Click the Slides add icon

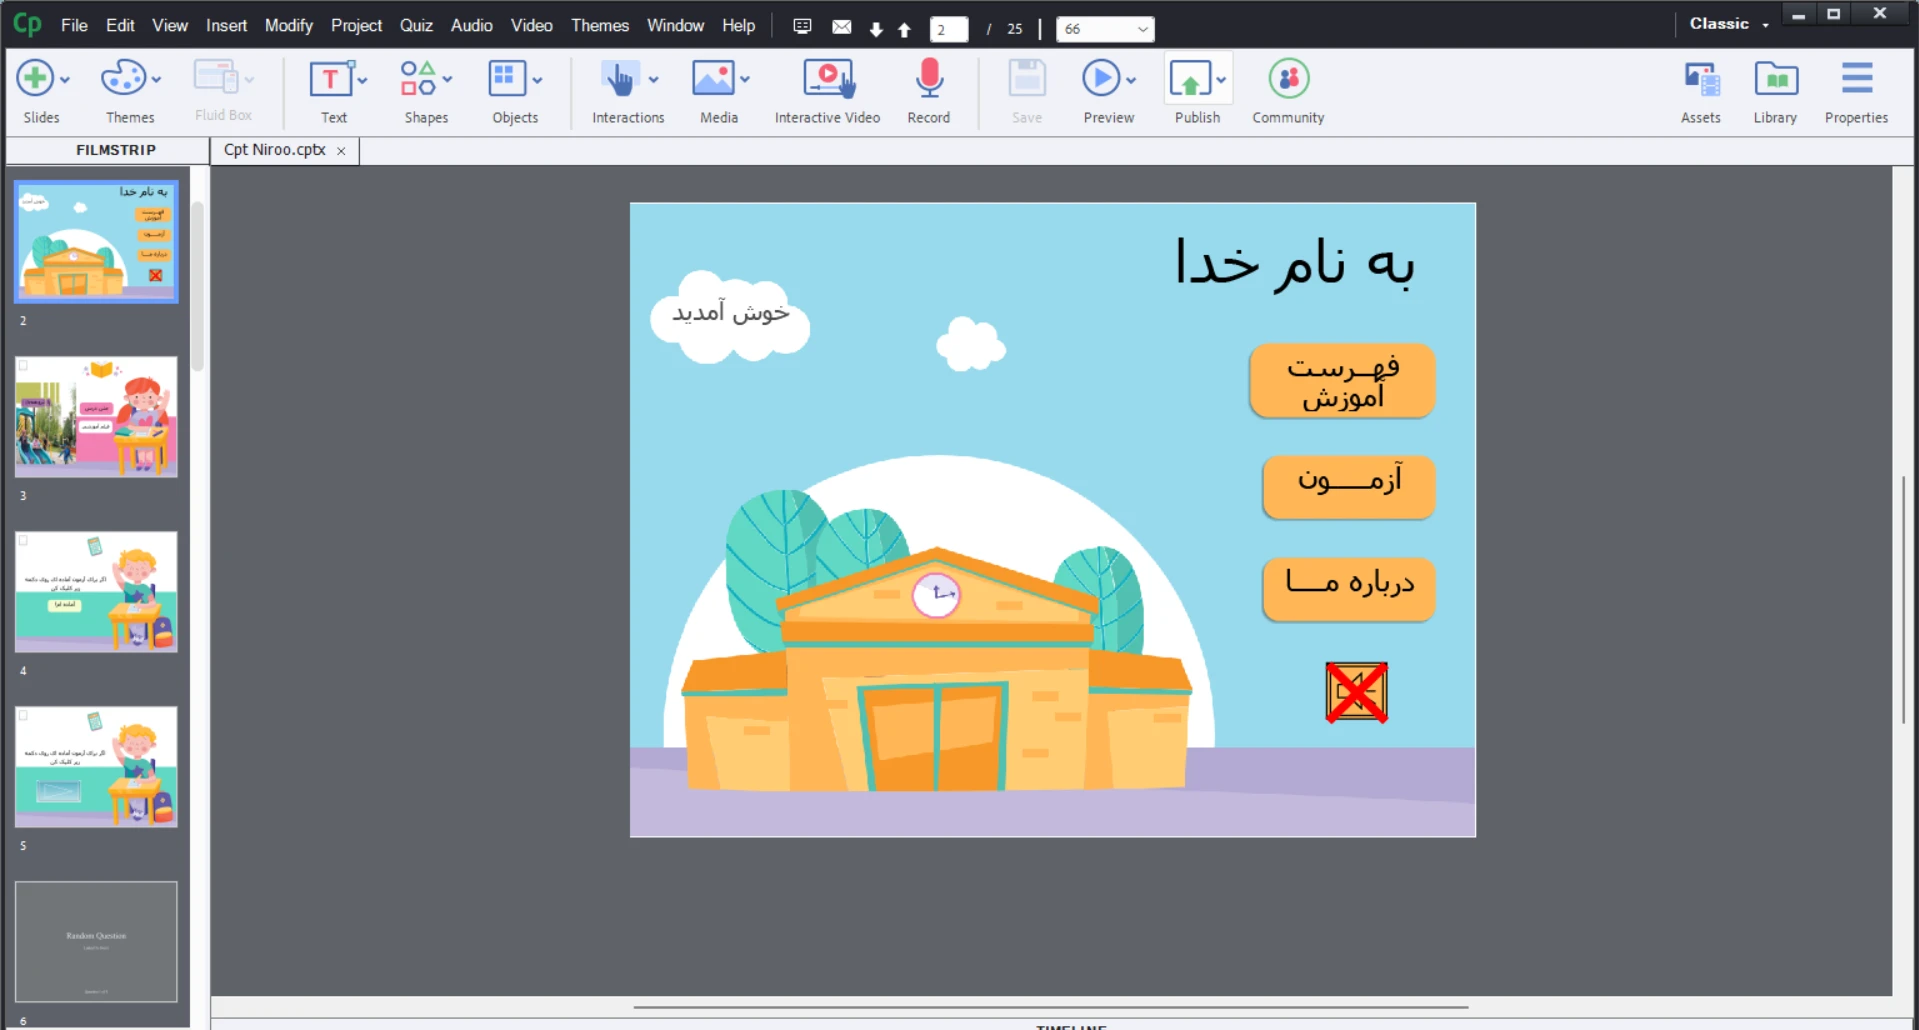coord(35,79)
